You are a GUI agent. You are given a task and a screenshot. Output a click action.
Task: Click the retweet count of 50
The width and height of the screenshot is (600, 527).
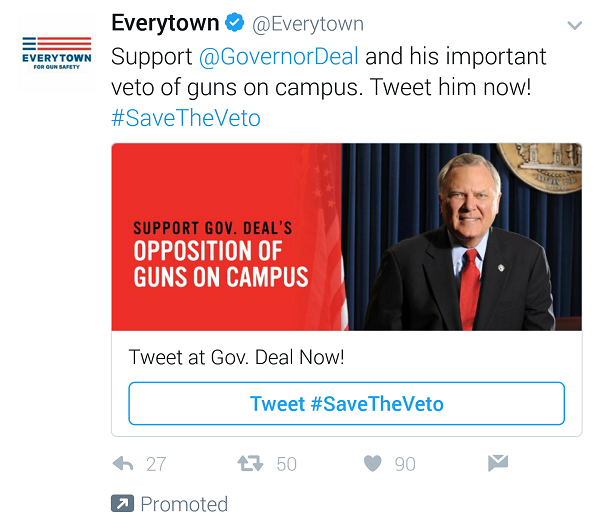click(x=286, y=464)
